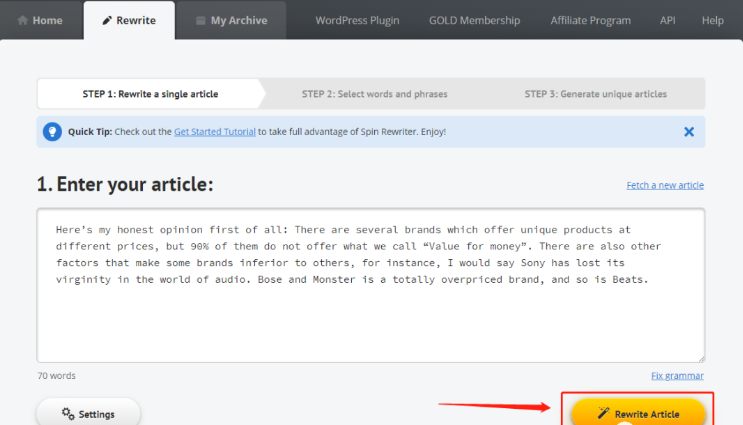The height and width of the screenshot is (425, 743).
Task: Click the Rewrite Article button
Action: (638, 414)
